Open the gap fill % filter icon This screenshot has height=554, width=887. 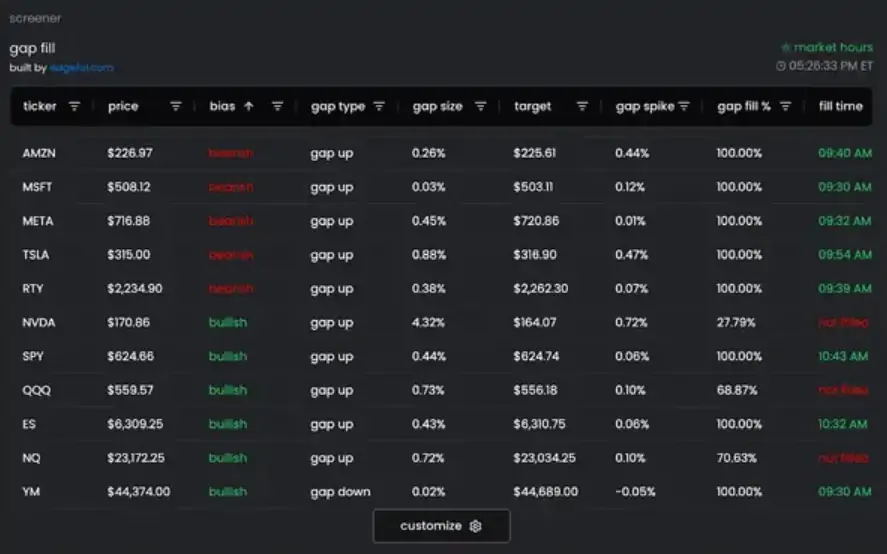coord(785,106)
